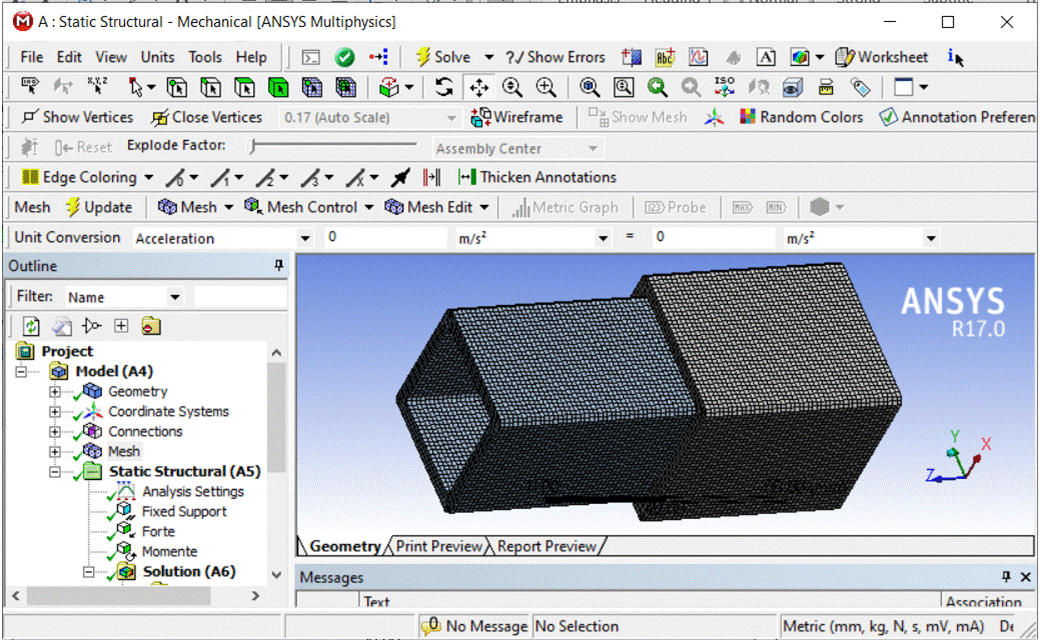
Task: Select the Edge selection filter
Action: tap(211, 87)
